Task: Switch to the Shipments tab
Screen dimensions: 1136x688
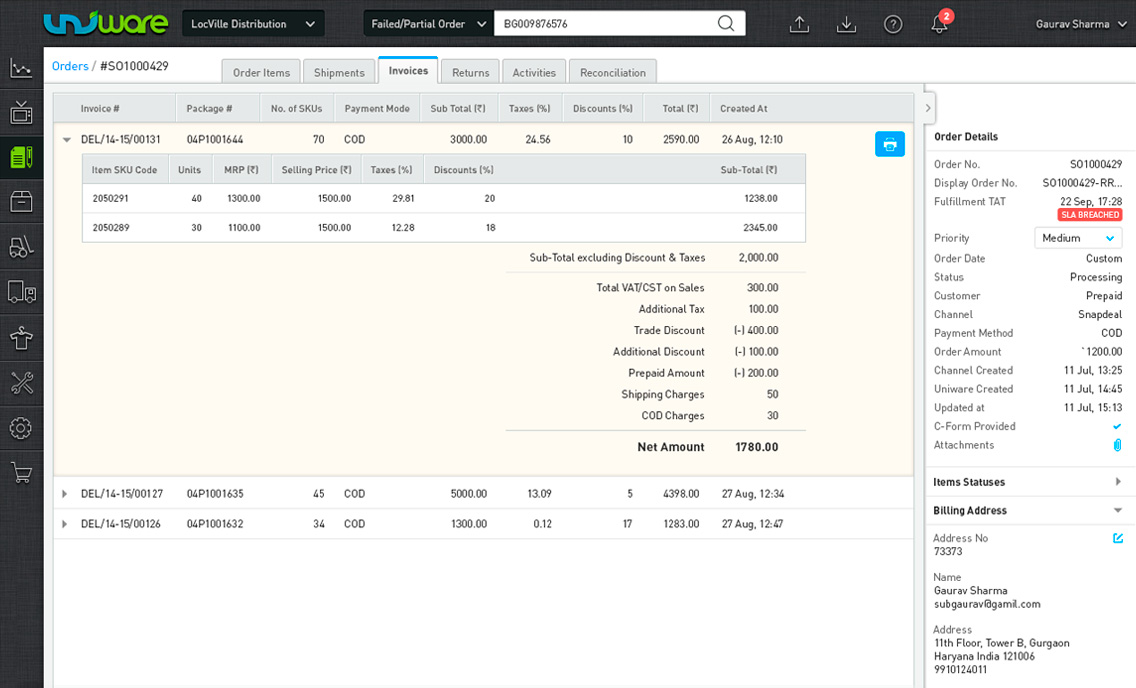Action: 339,72
